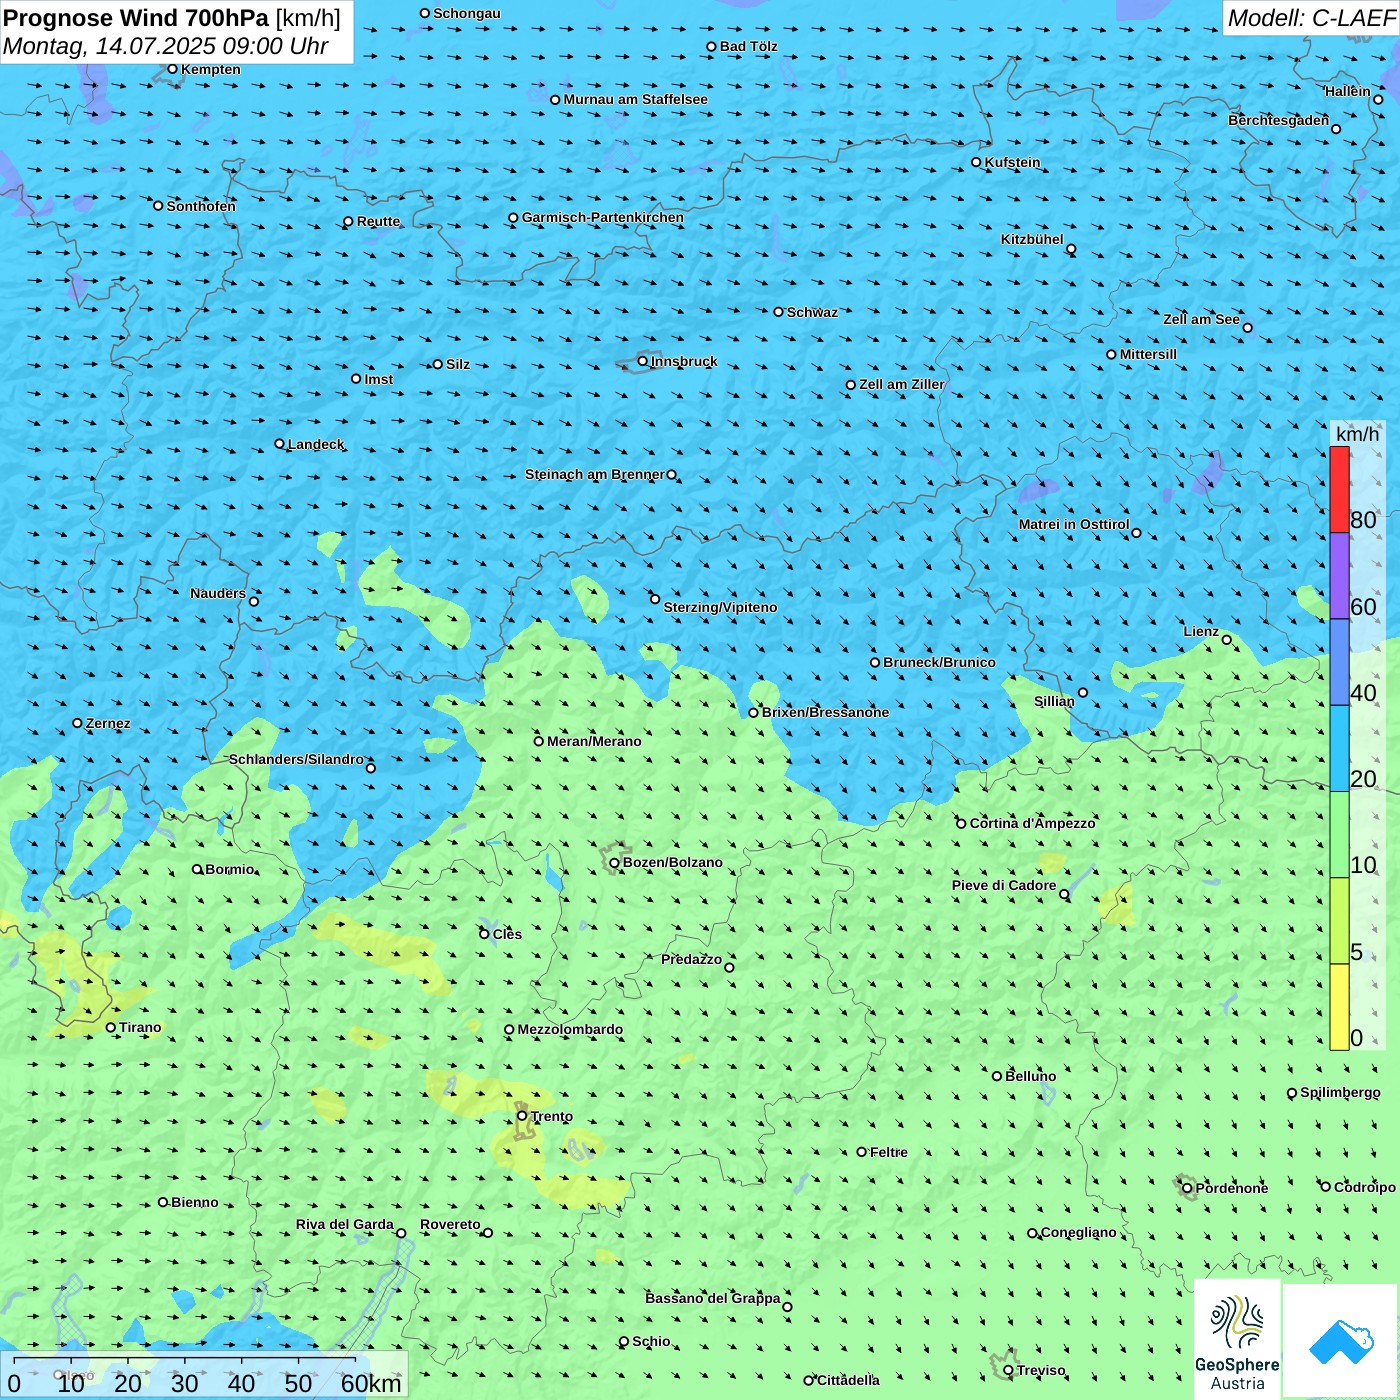This screenshot has width=1400, height=1400.
Task: Click the Garmisch-Partenkirchen marker
Action: pyautogui.click(x=513, y=217)
